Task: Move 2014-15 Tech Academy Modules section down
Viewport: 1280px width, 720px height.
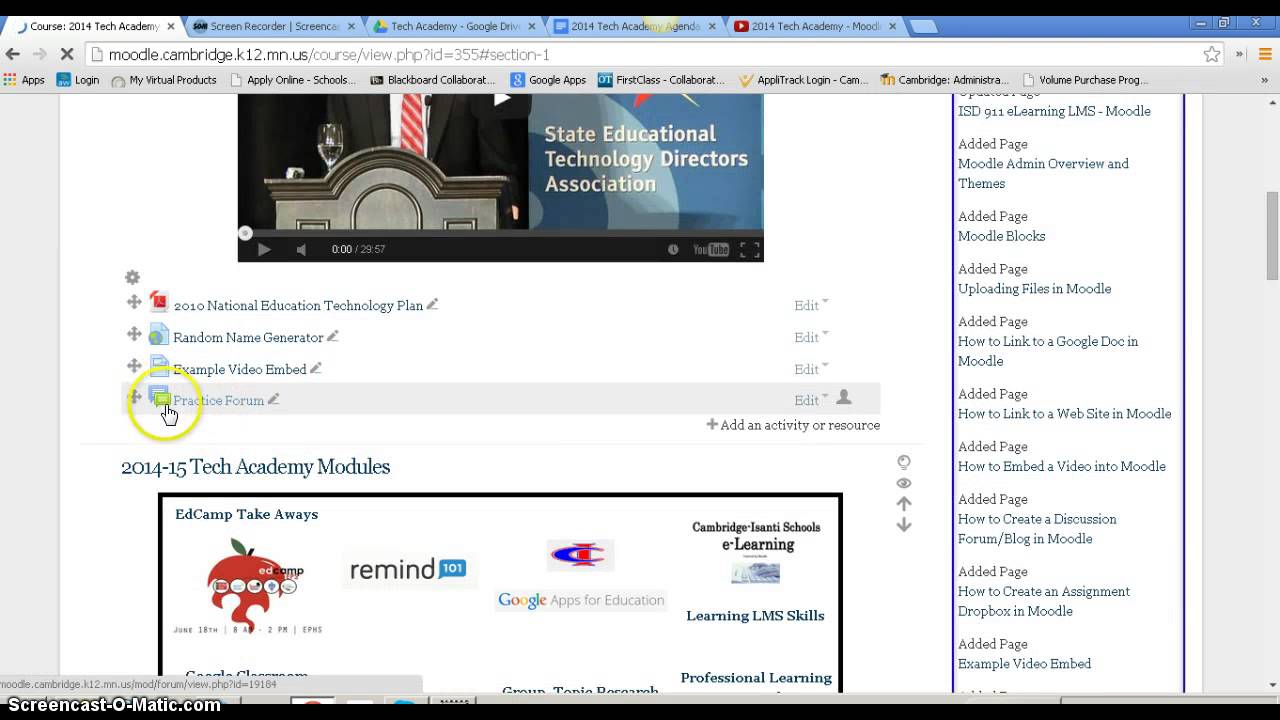Action: 904,525
